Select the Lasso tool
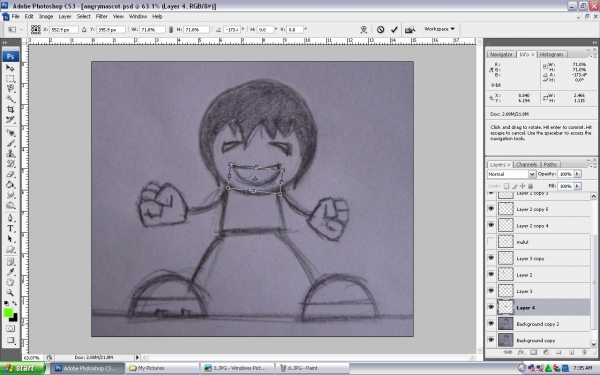The image size is (600, 375). pyautogui.click(x=10, y=89)
